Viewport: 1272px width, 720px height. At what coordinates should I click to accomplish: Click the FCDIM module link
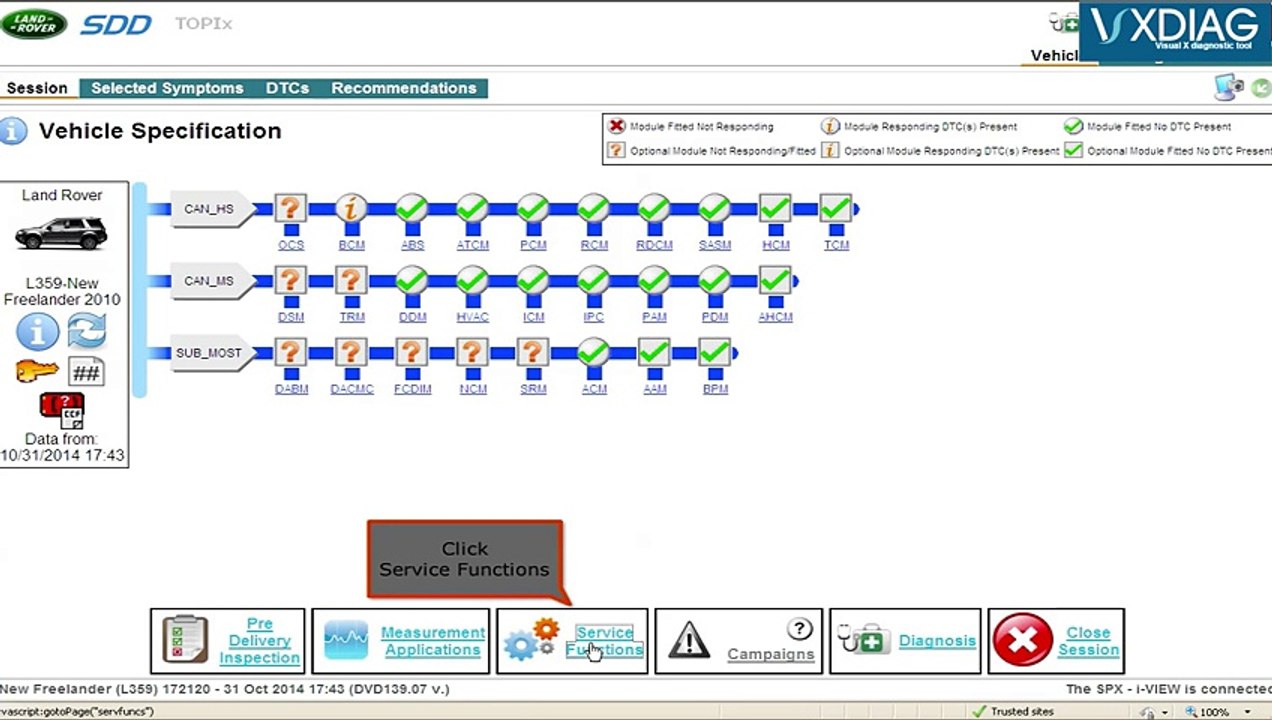tap(412, 389)
